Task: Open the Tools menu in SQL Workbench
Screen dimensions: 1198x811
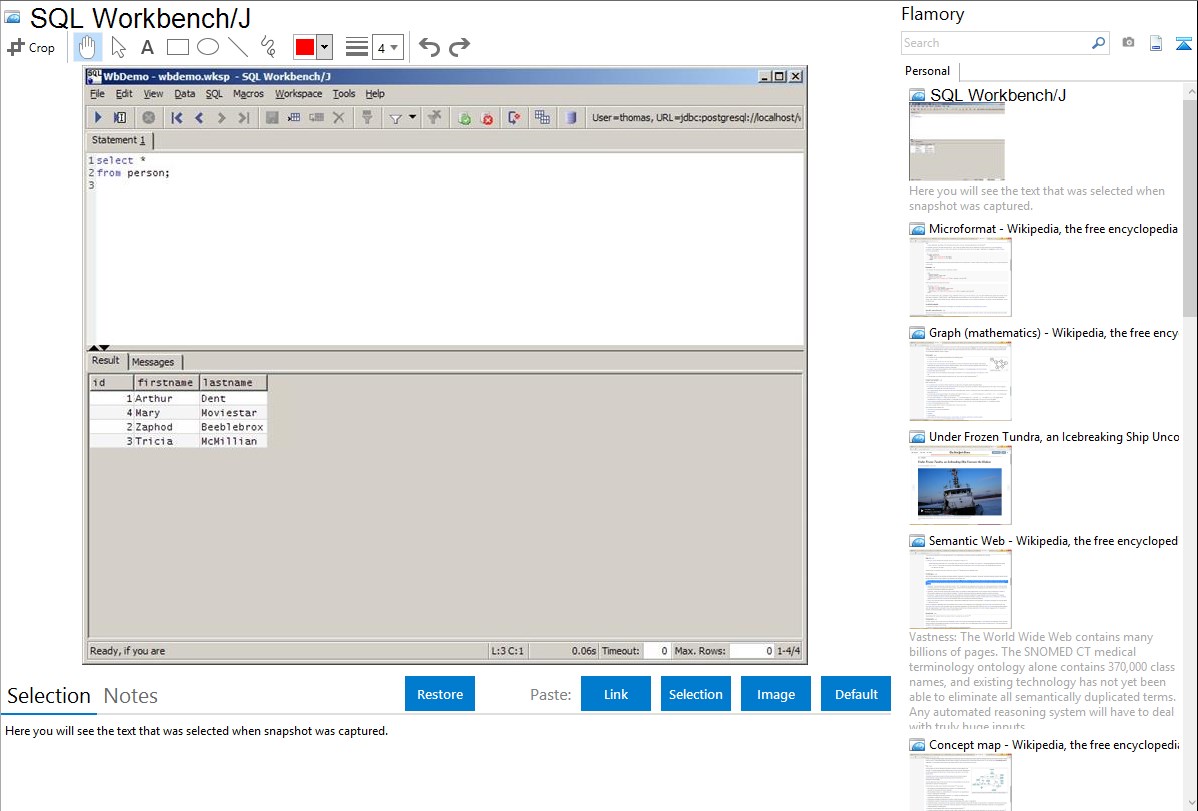Action: coord(344,94)
